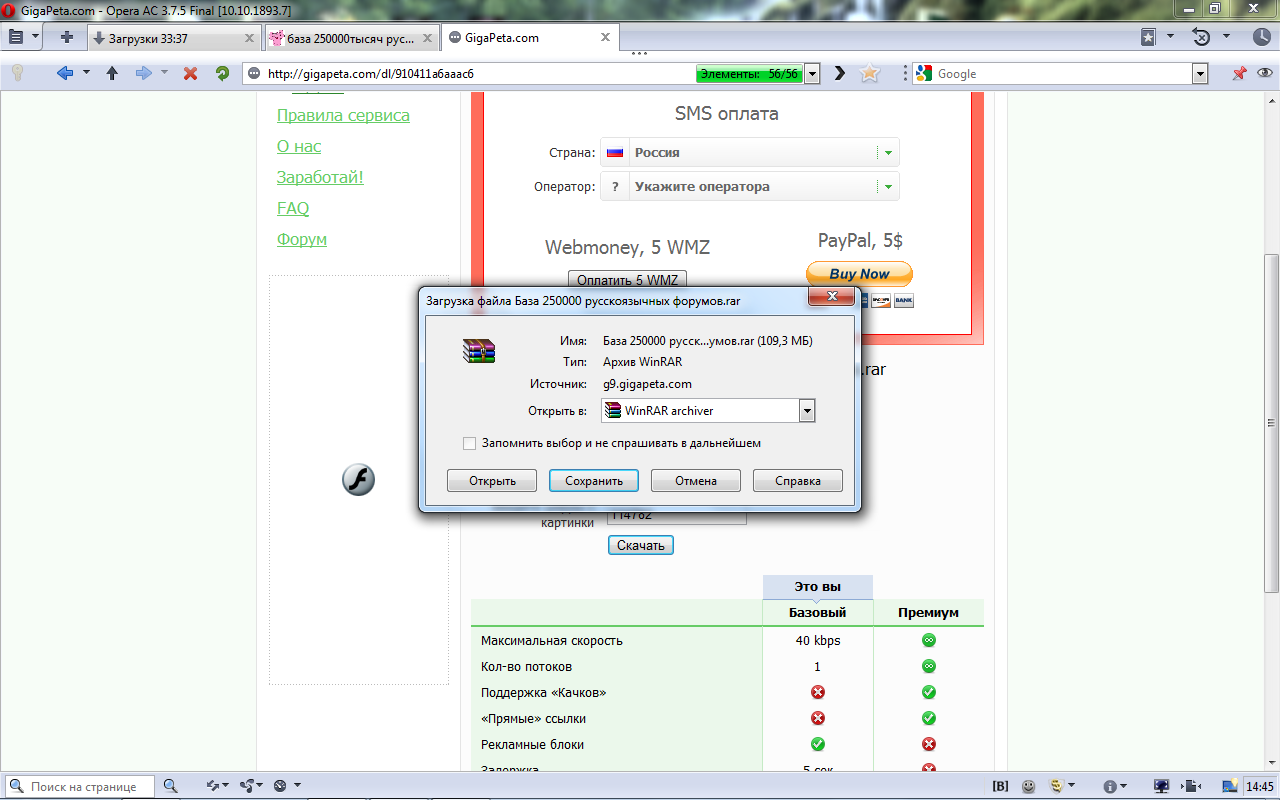This screenshot has height=800, width=1280.
Task: Click the [B] status bar icon
Action: pyautogui.click(x=1000, y=786)
